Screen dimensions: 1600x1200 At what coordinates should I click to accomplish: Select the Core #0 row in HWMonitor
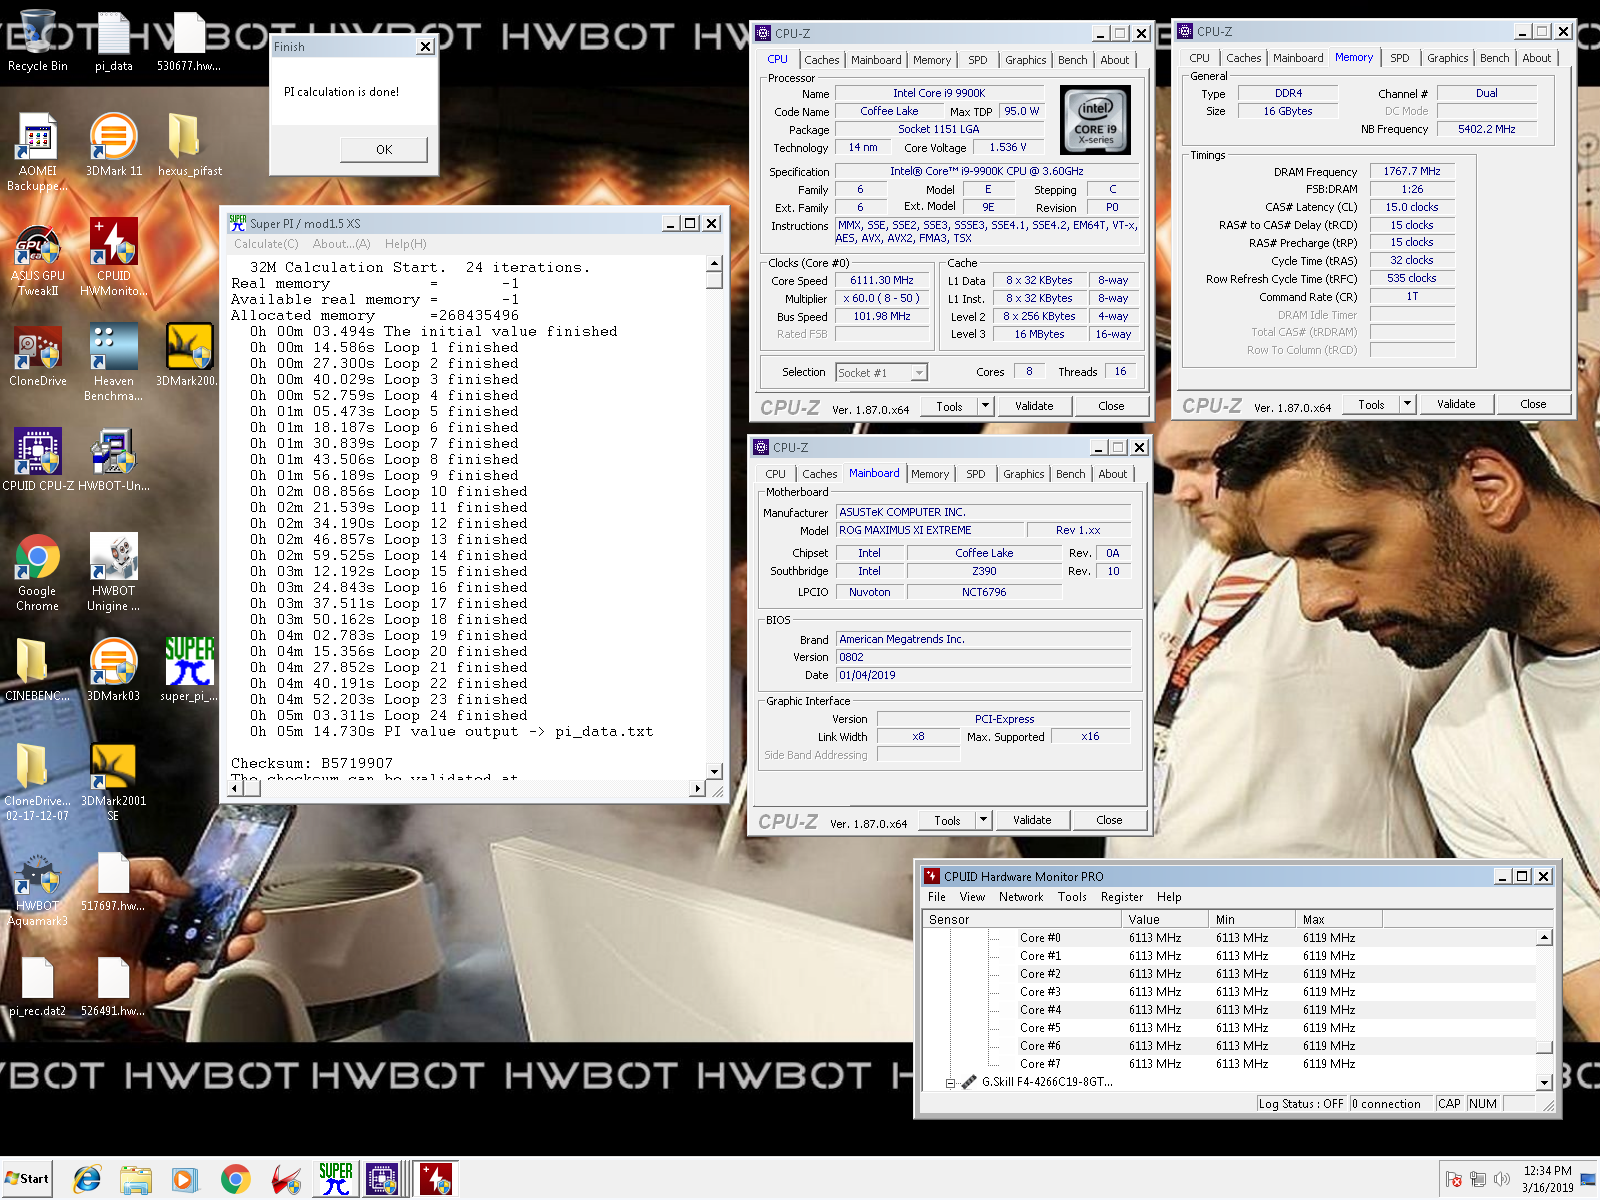coord(1229,938)
